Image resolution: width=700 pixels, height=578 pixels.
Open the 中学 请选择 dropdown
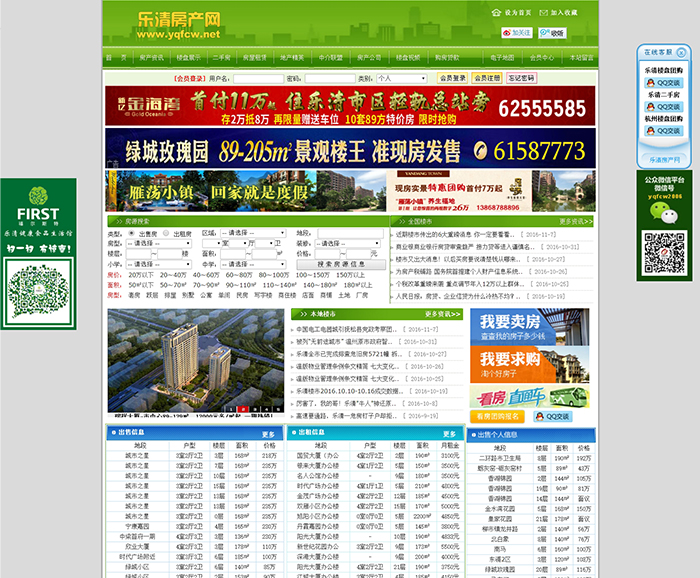(253, 264)
